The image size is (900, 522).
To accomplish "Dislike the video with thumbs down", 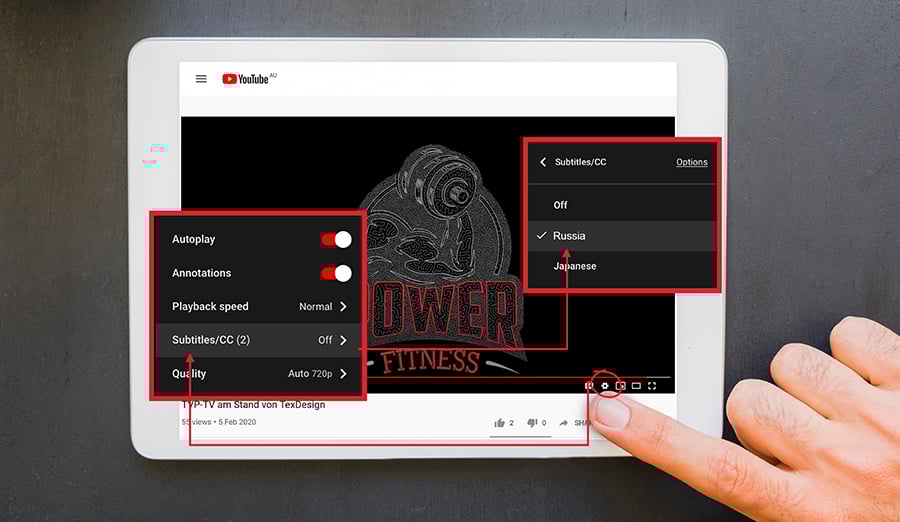I will tap(533, 423).
